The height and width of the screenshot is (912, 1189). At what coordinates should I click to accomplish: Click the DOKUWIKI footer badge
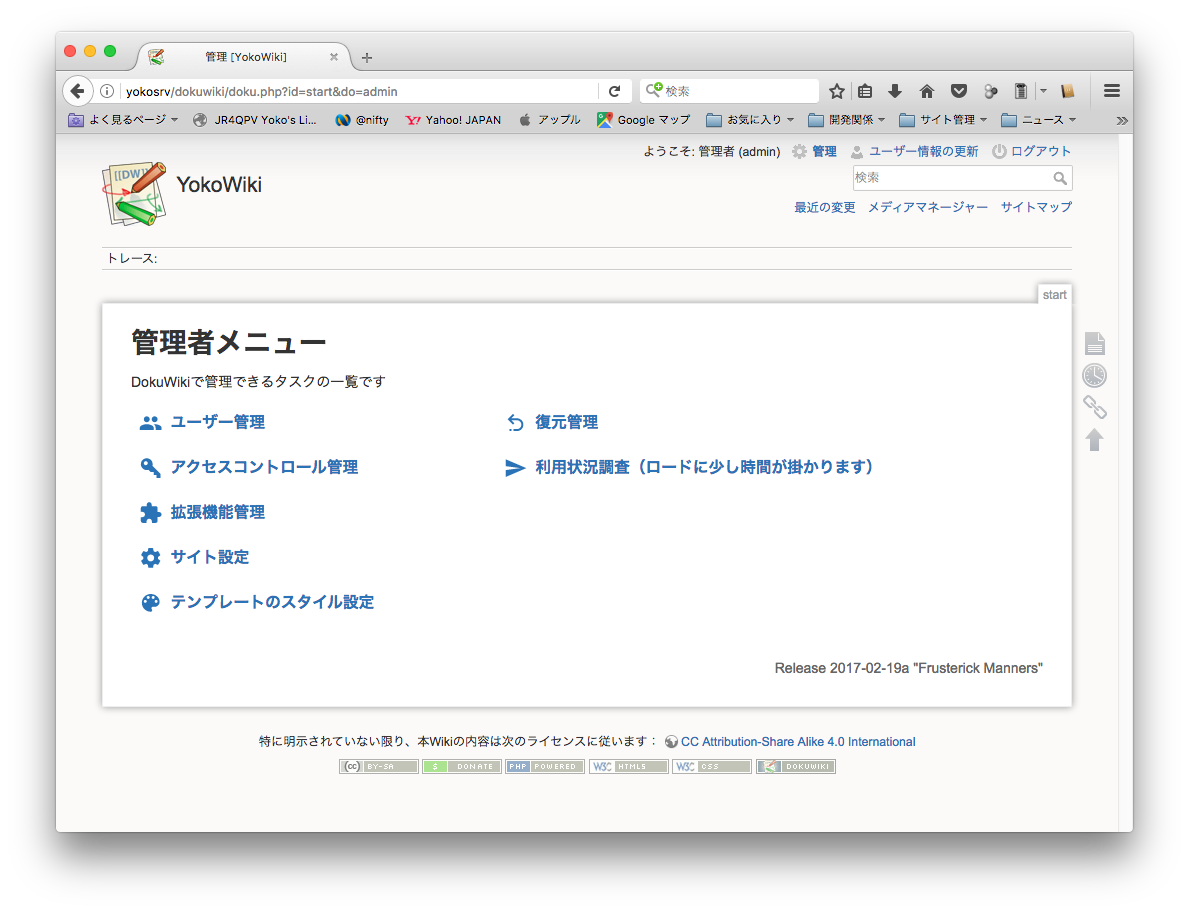click(795, 766)
